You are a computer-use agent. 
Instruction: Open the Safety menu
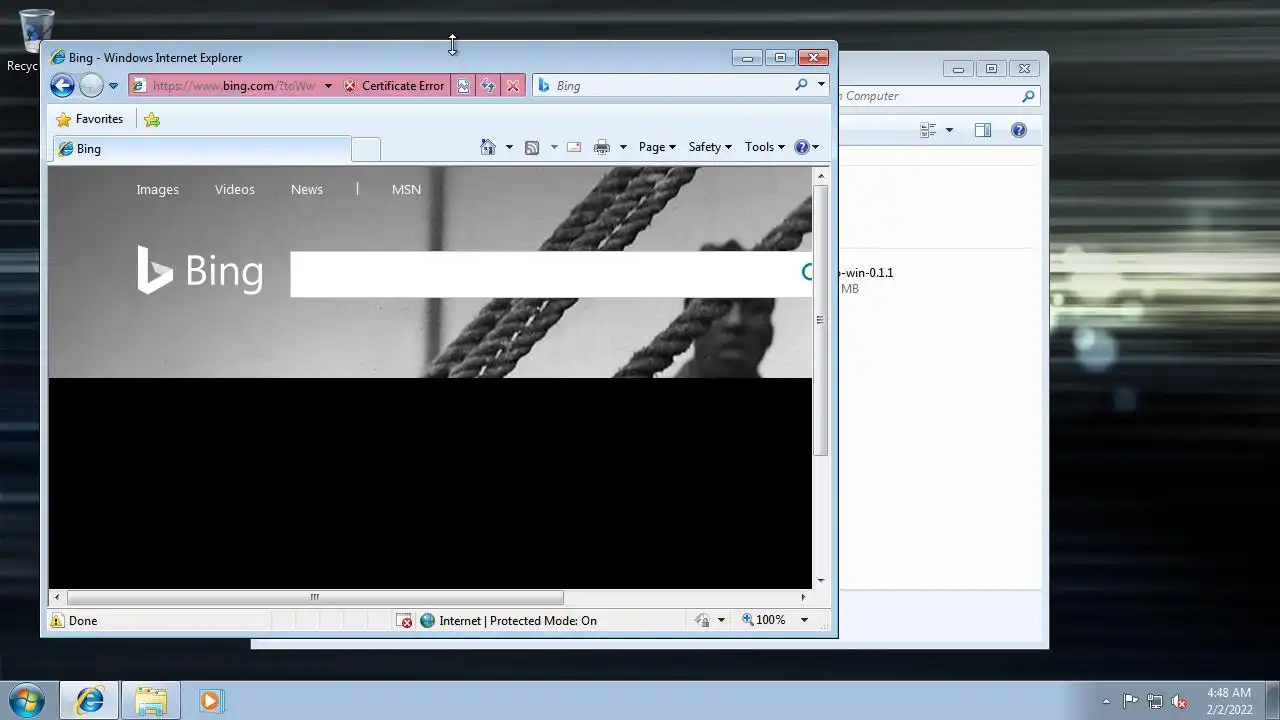point(710,147)
